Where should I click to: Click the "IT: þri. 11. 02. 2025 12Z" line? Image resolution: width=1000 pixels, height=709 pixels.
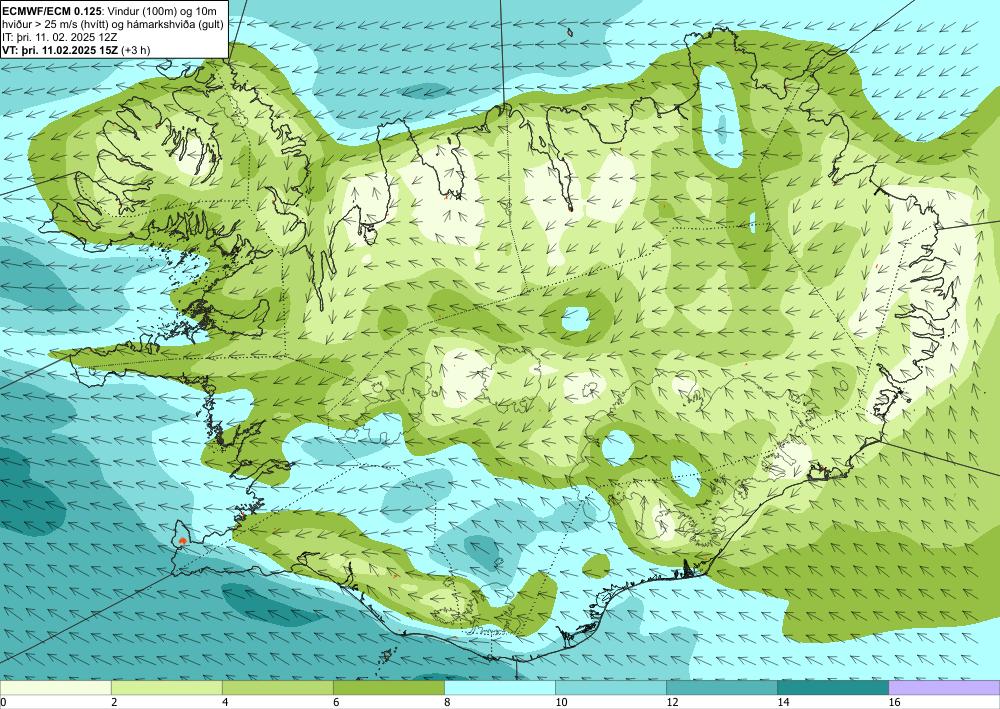pos(59,36)
